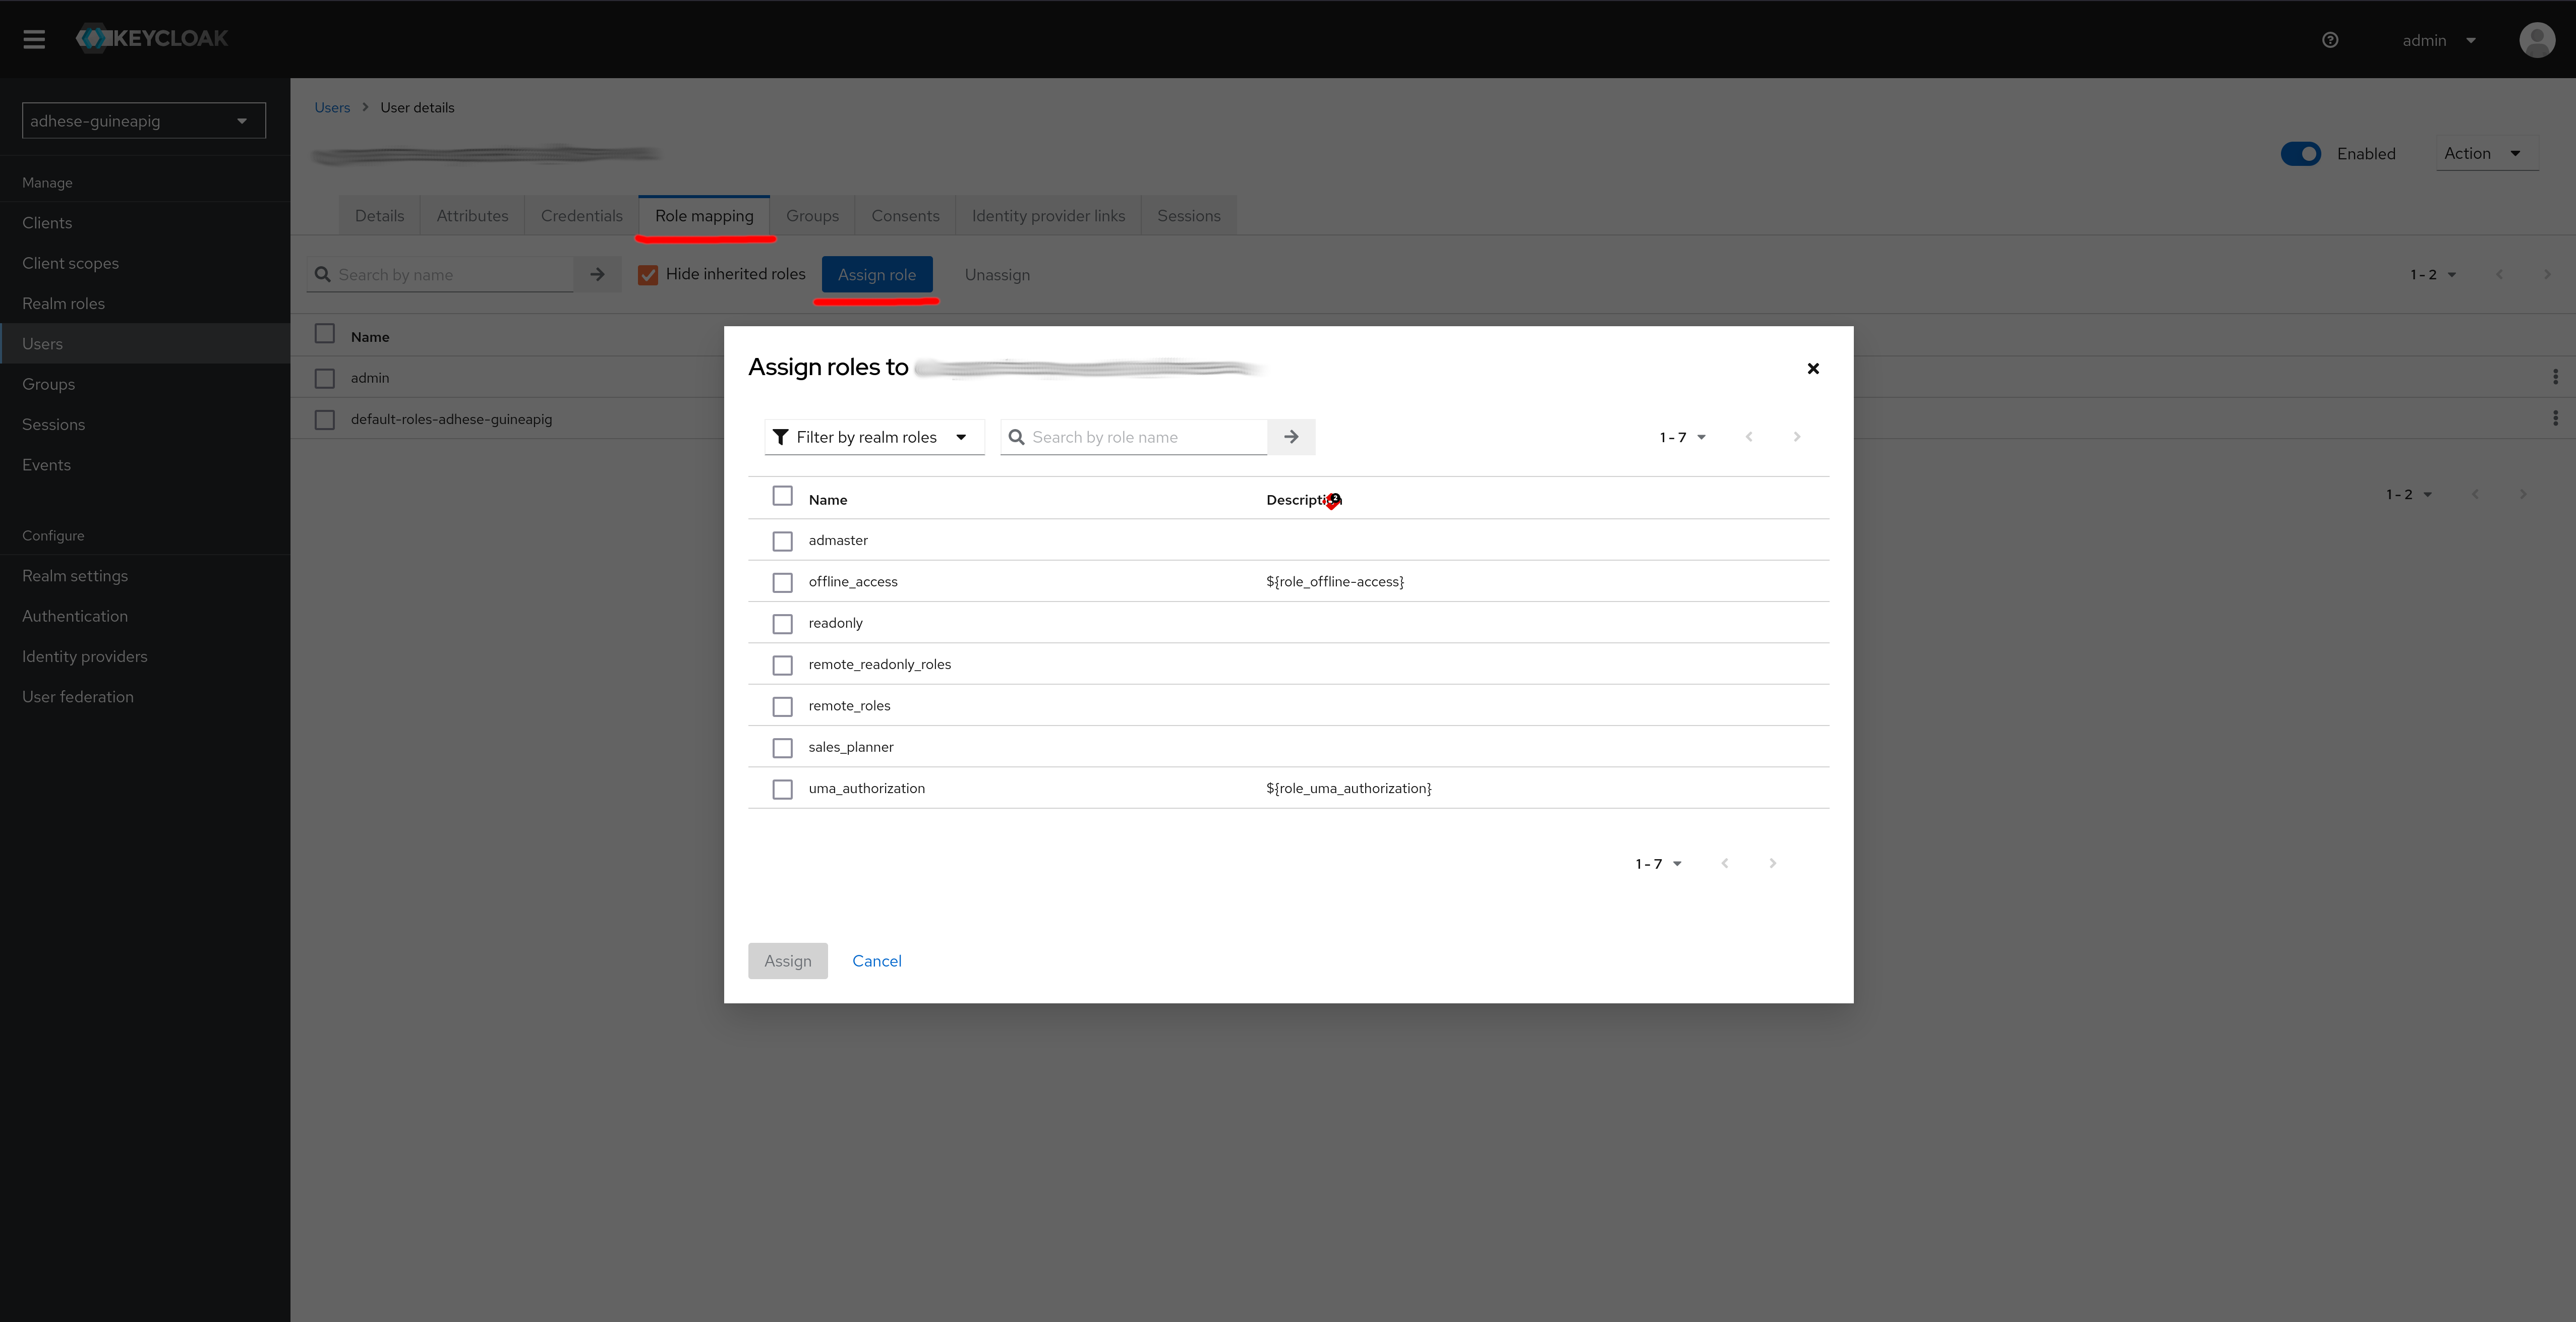This screenshot has width=2576, height=1322.
Task: Go to next page in dialog footer
Action: point(1772,863)
